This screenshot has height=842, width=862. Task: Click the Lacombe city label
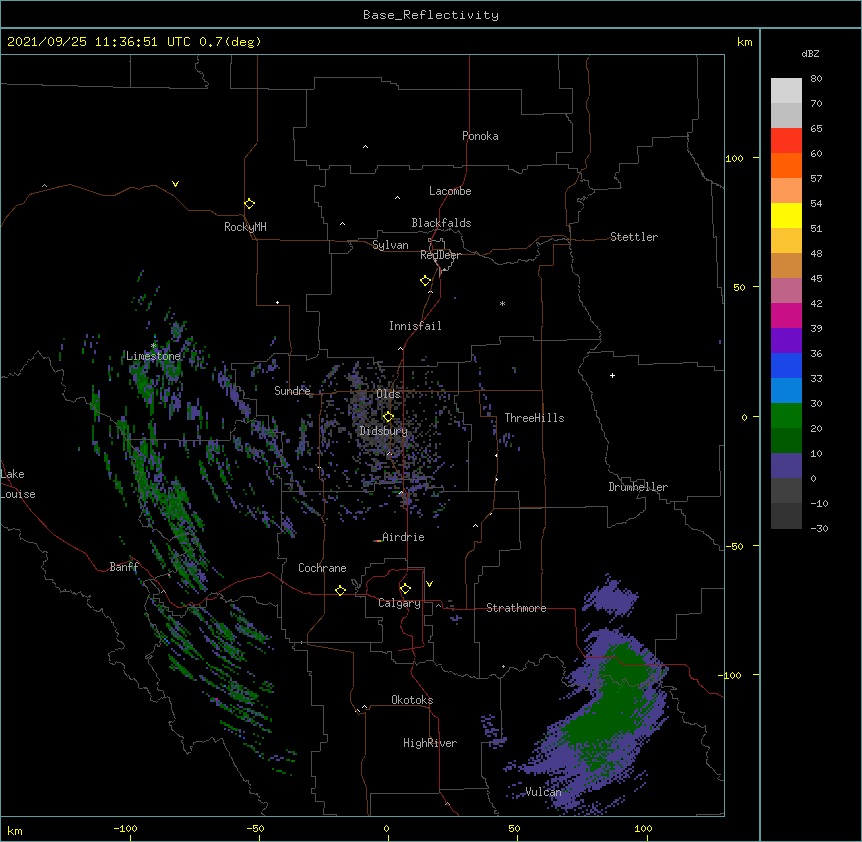tap(450, 191)
